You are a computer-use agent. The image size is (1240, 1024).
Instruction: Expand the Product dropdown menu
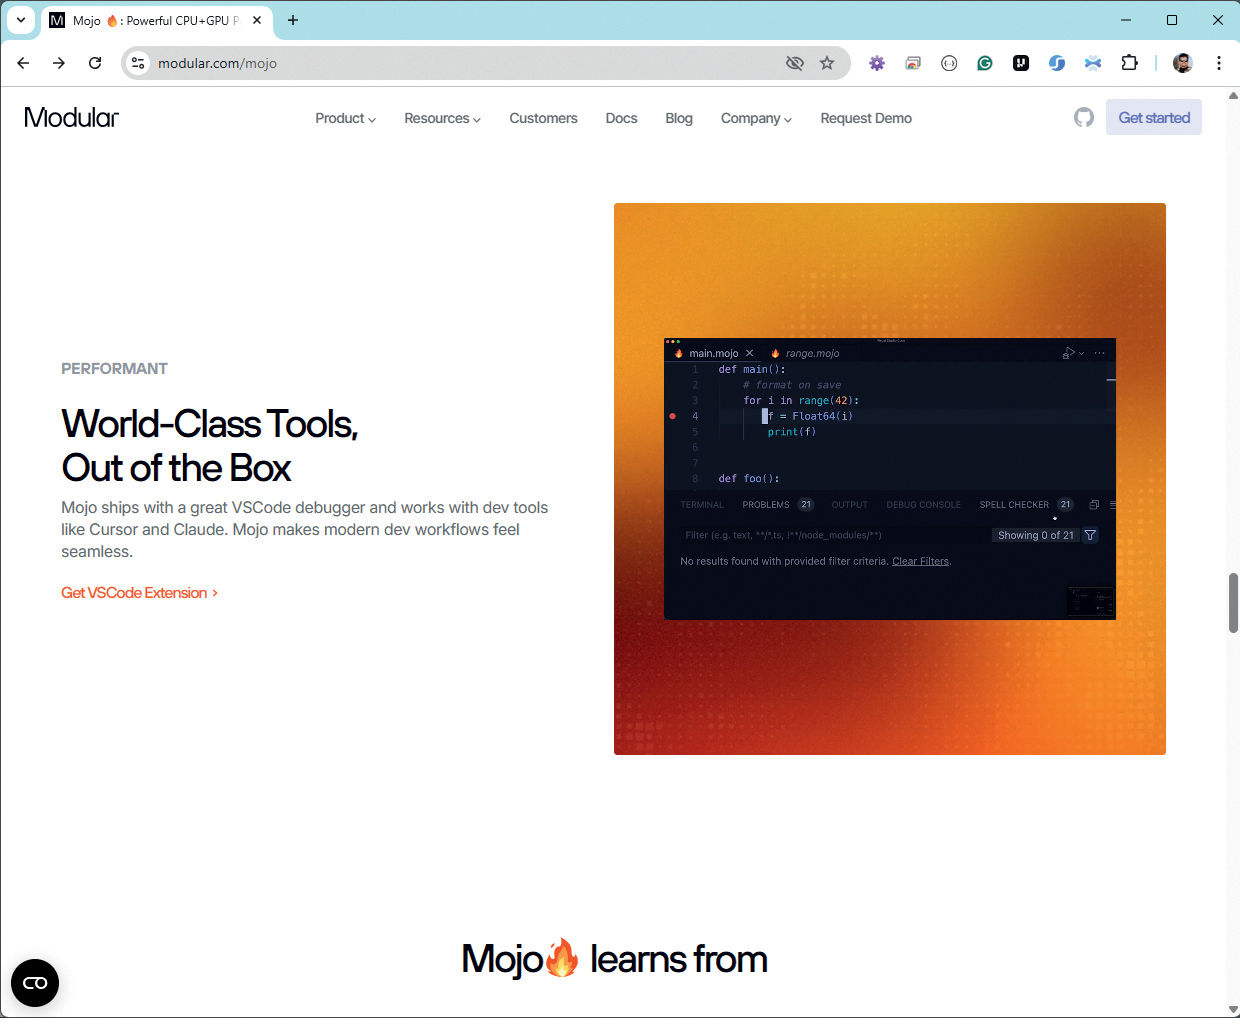pyautogui.click(x=345, y=118)
